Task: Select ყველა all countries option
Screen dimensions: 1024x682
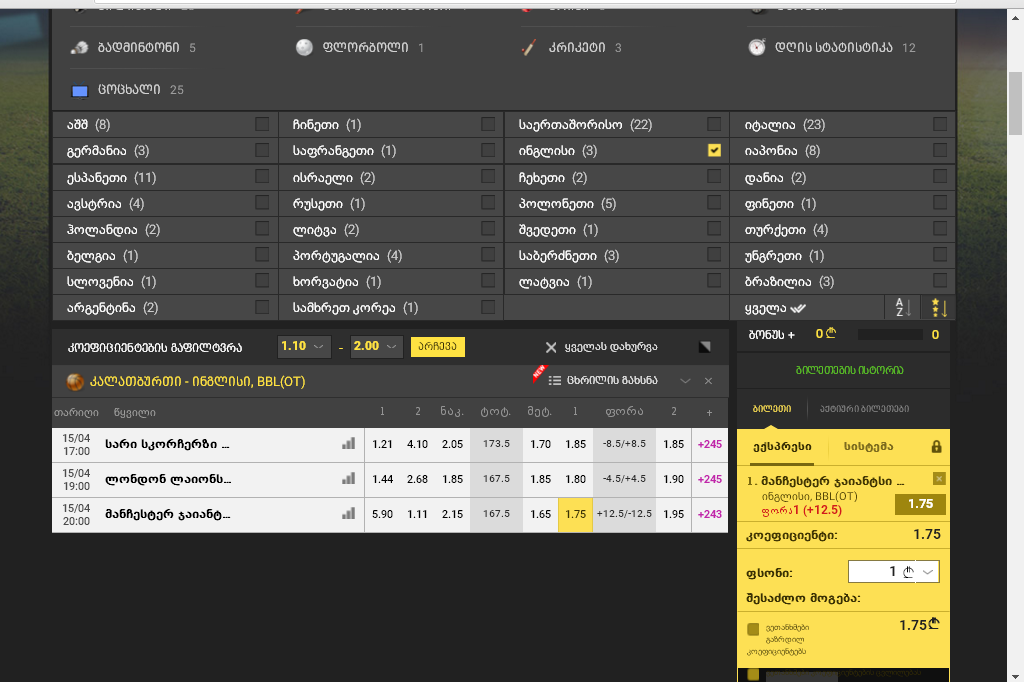Action: pyautogui.click(x=765, y=308)
